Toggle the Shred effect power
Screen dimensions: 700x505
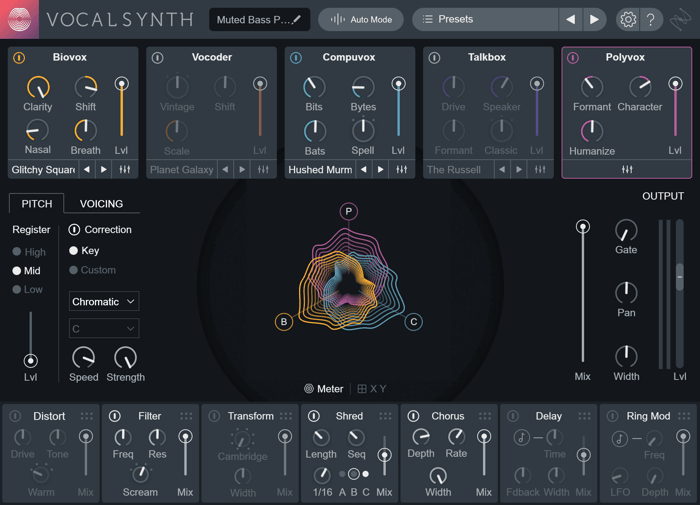click(314, 416)
